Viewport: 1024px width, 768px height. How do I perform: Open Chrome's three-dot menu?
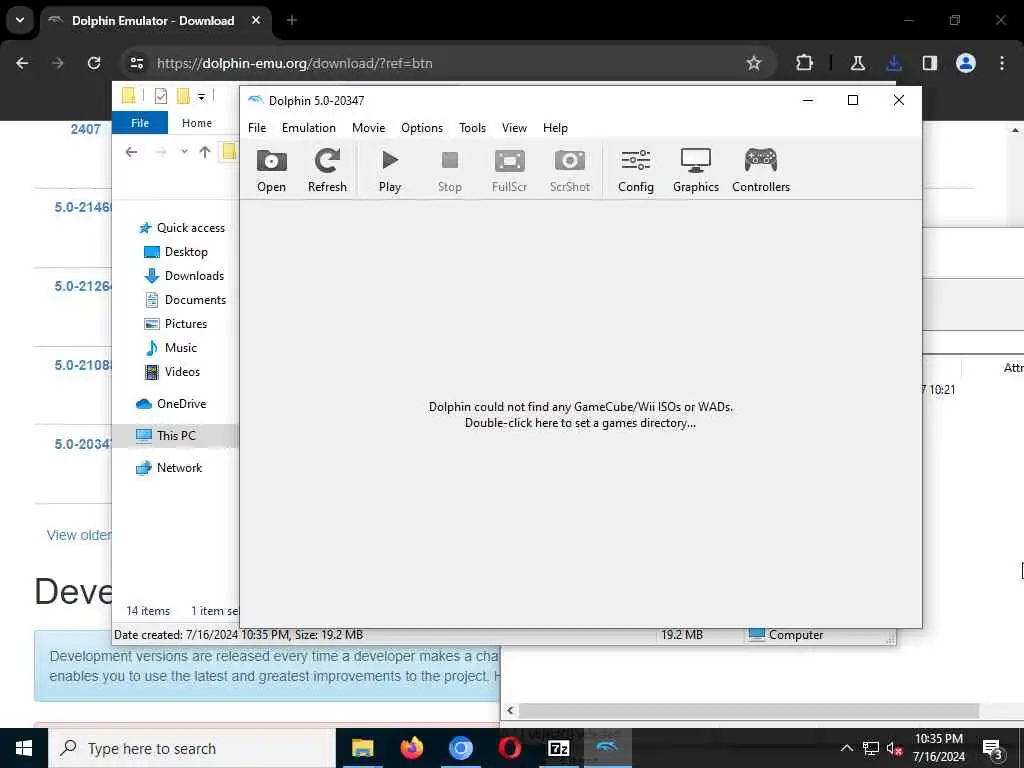pos(1002,63)
